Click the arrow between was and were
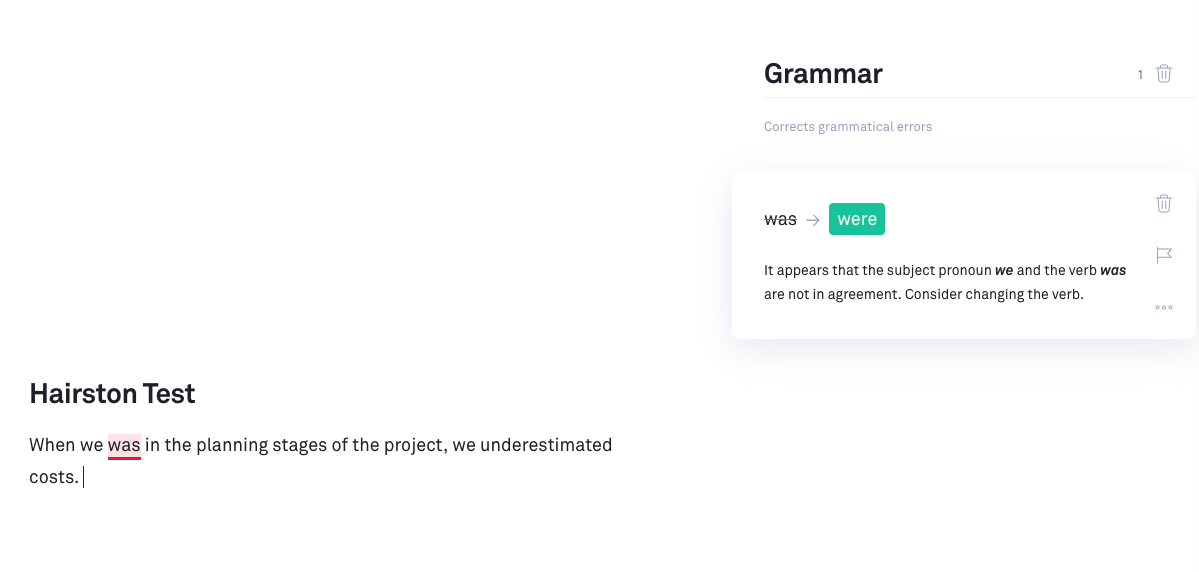This screenshot has width=1199, height=572. click(812, 220)
